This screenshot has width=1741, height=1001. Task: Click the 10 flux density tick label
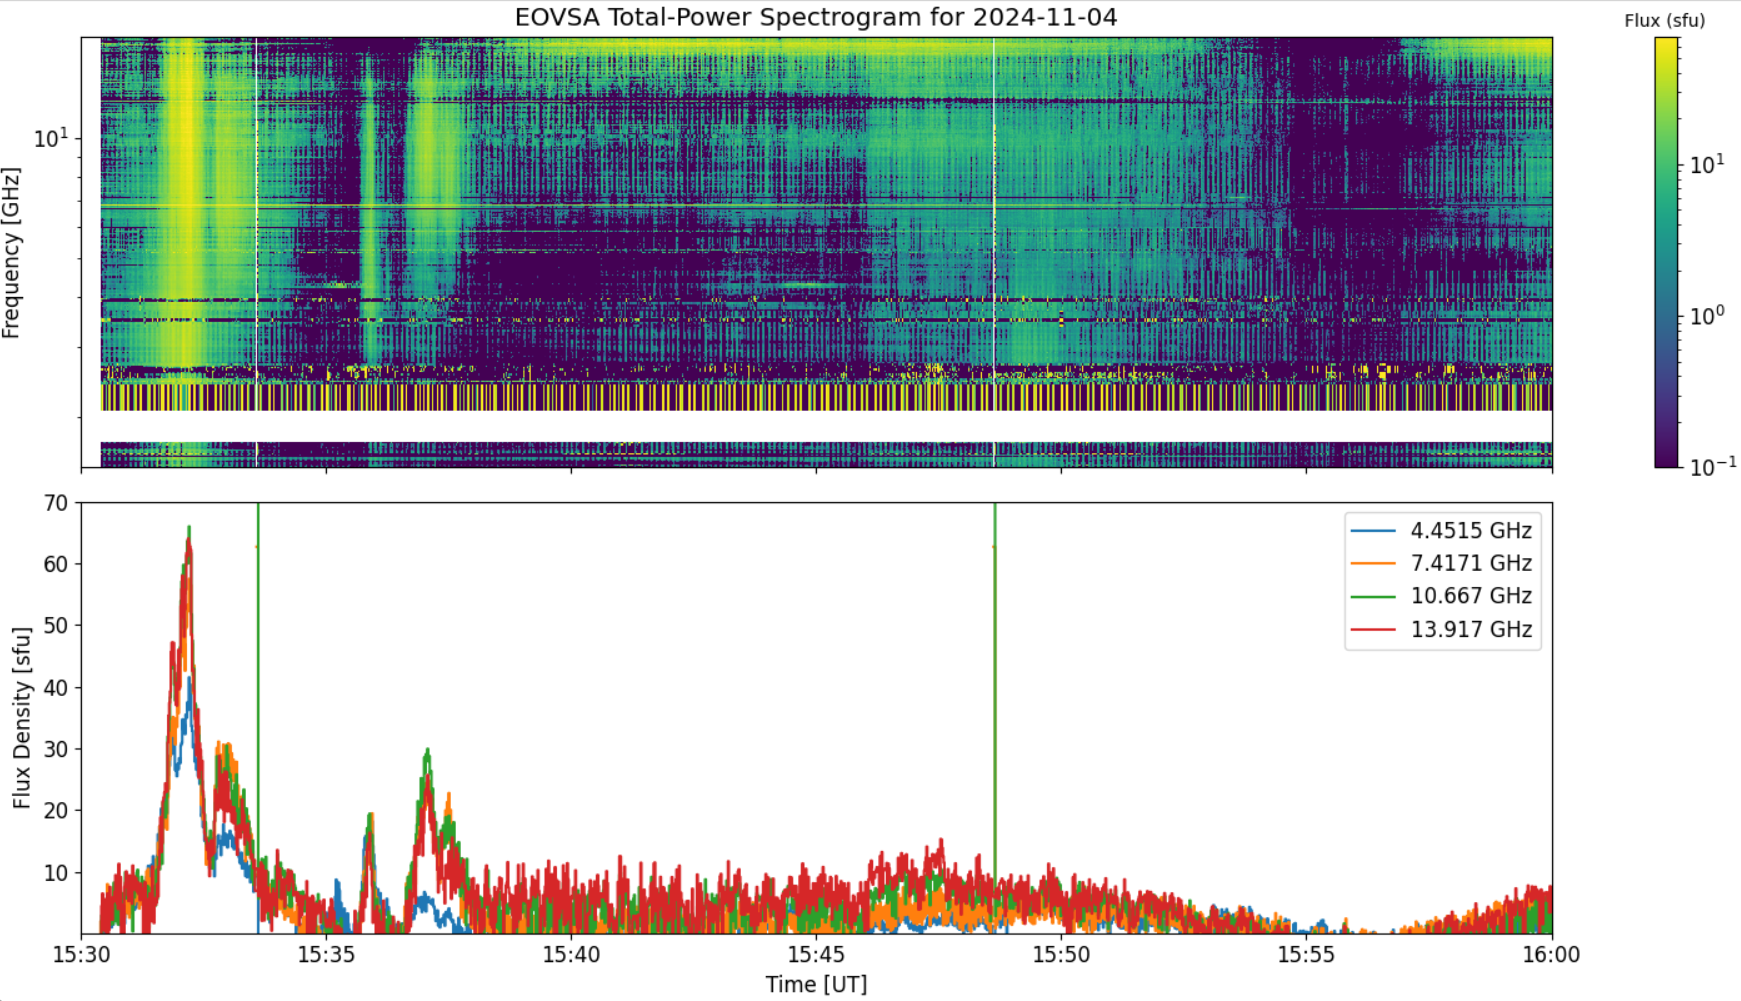tap(57, 873)
